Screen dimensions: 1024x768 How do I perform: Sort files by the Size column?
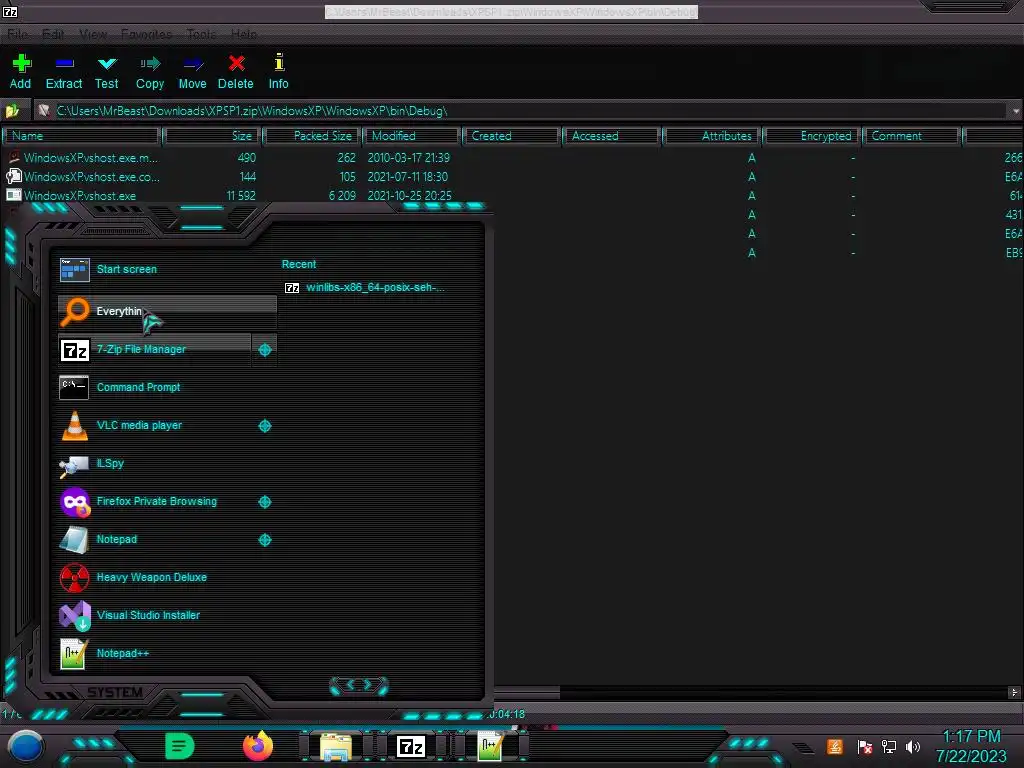click(x=212, y=136)
